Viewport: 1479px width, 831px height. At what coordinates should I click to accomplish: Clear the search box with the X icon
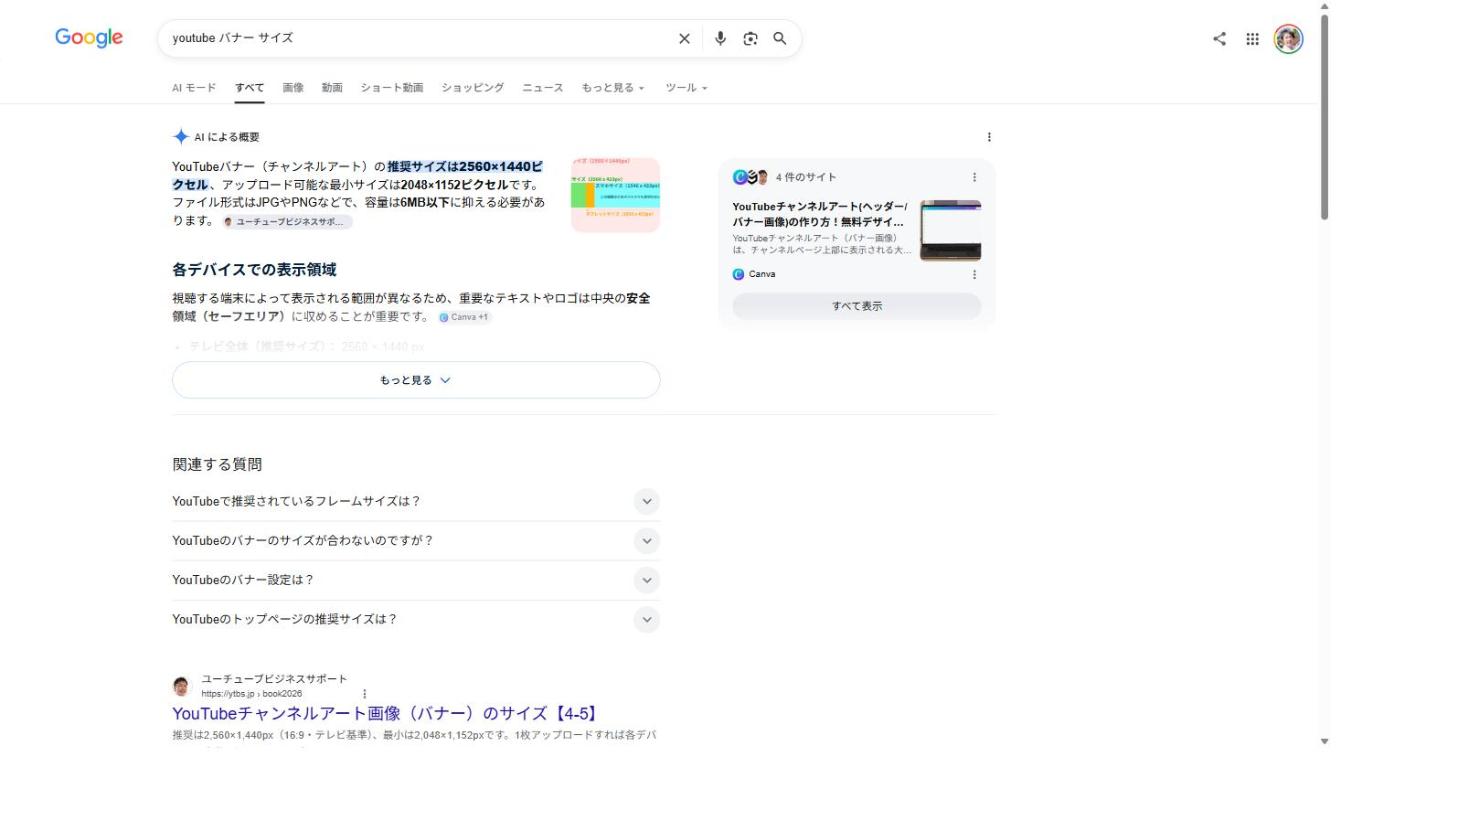pyautogui.click(x=684, y=39)
